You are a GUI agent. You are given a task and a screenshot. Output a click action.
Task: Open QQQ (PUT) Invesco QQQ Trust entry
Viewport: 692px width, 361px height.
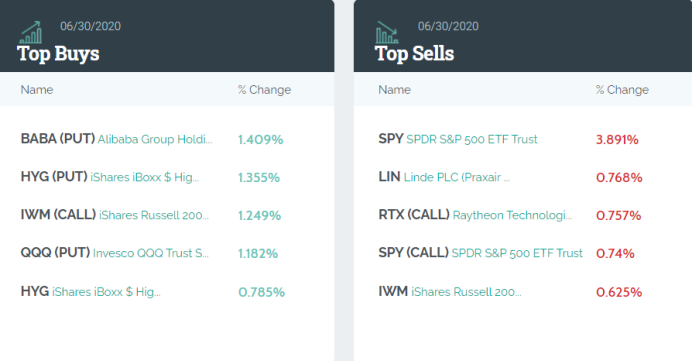[x=115, y=253]
